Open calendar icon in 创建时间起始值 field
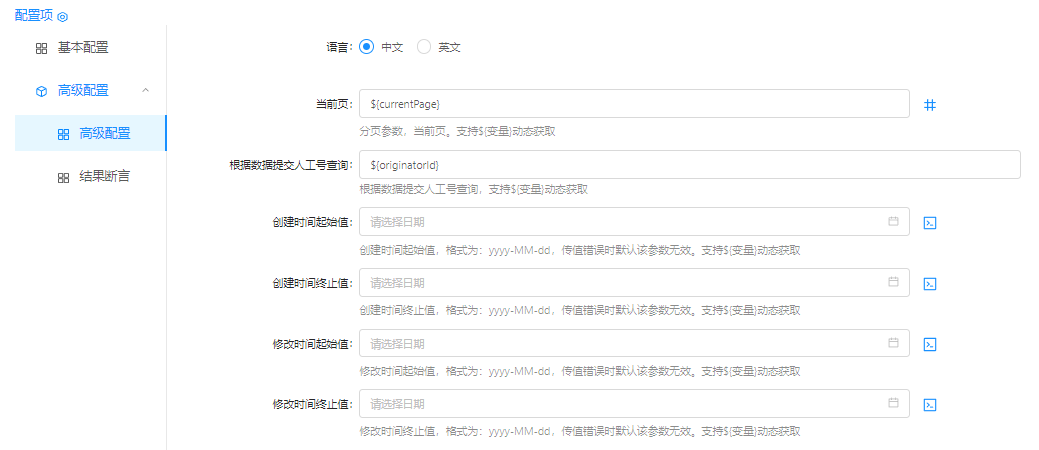 point(893,222)
